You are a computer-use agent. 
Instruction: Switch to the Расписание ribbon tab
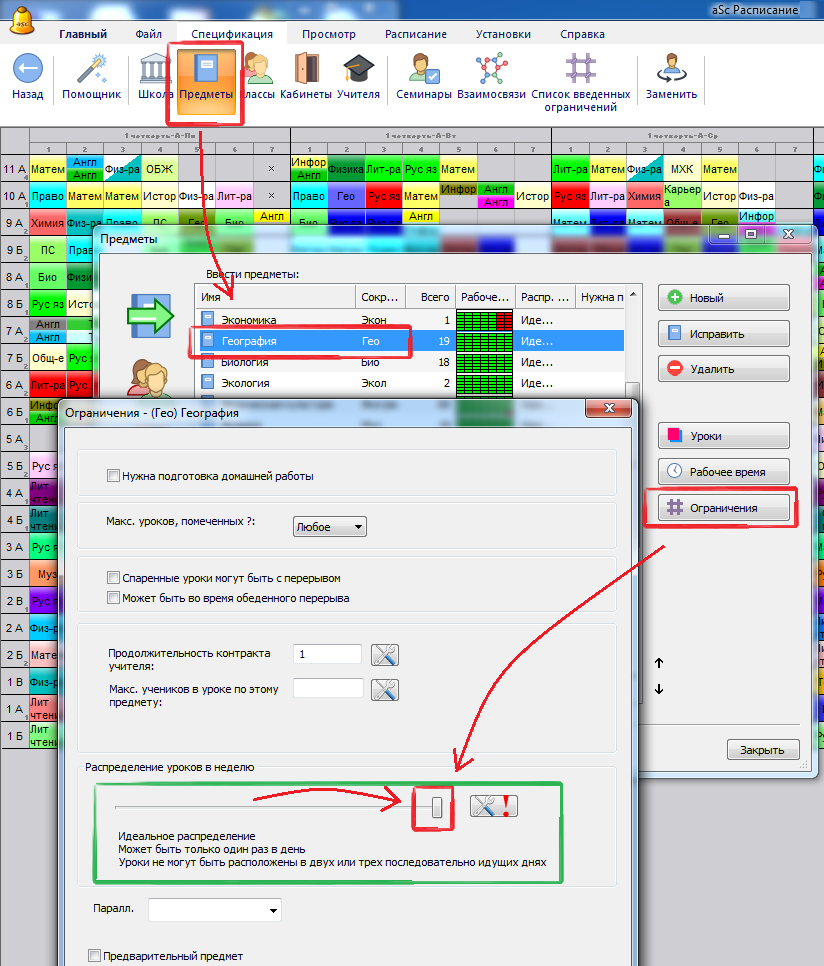[416, 34]
